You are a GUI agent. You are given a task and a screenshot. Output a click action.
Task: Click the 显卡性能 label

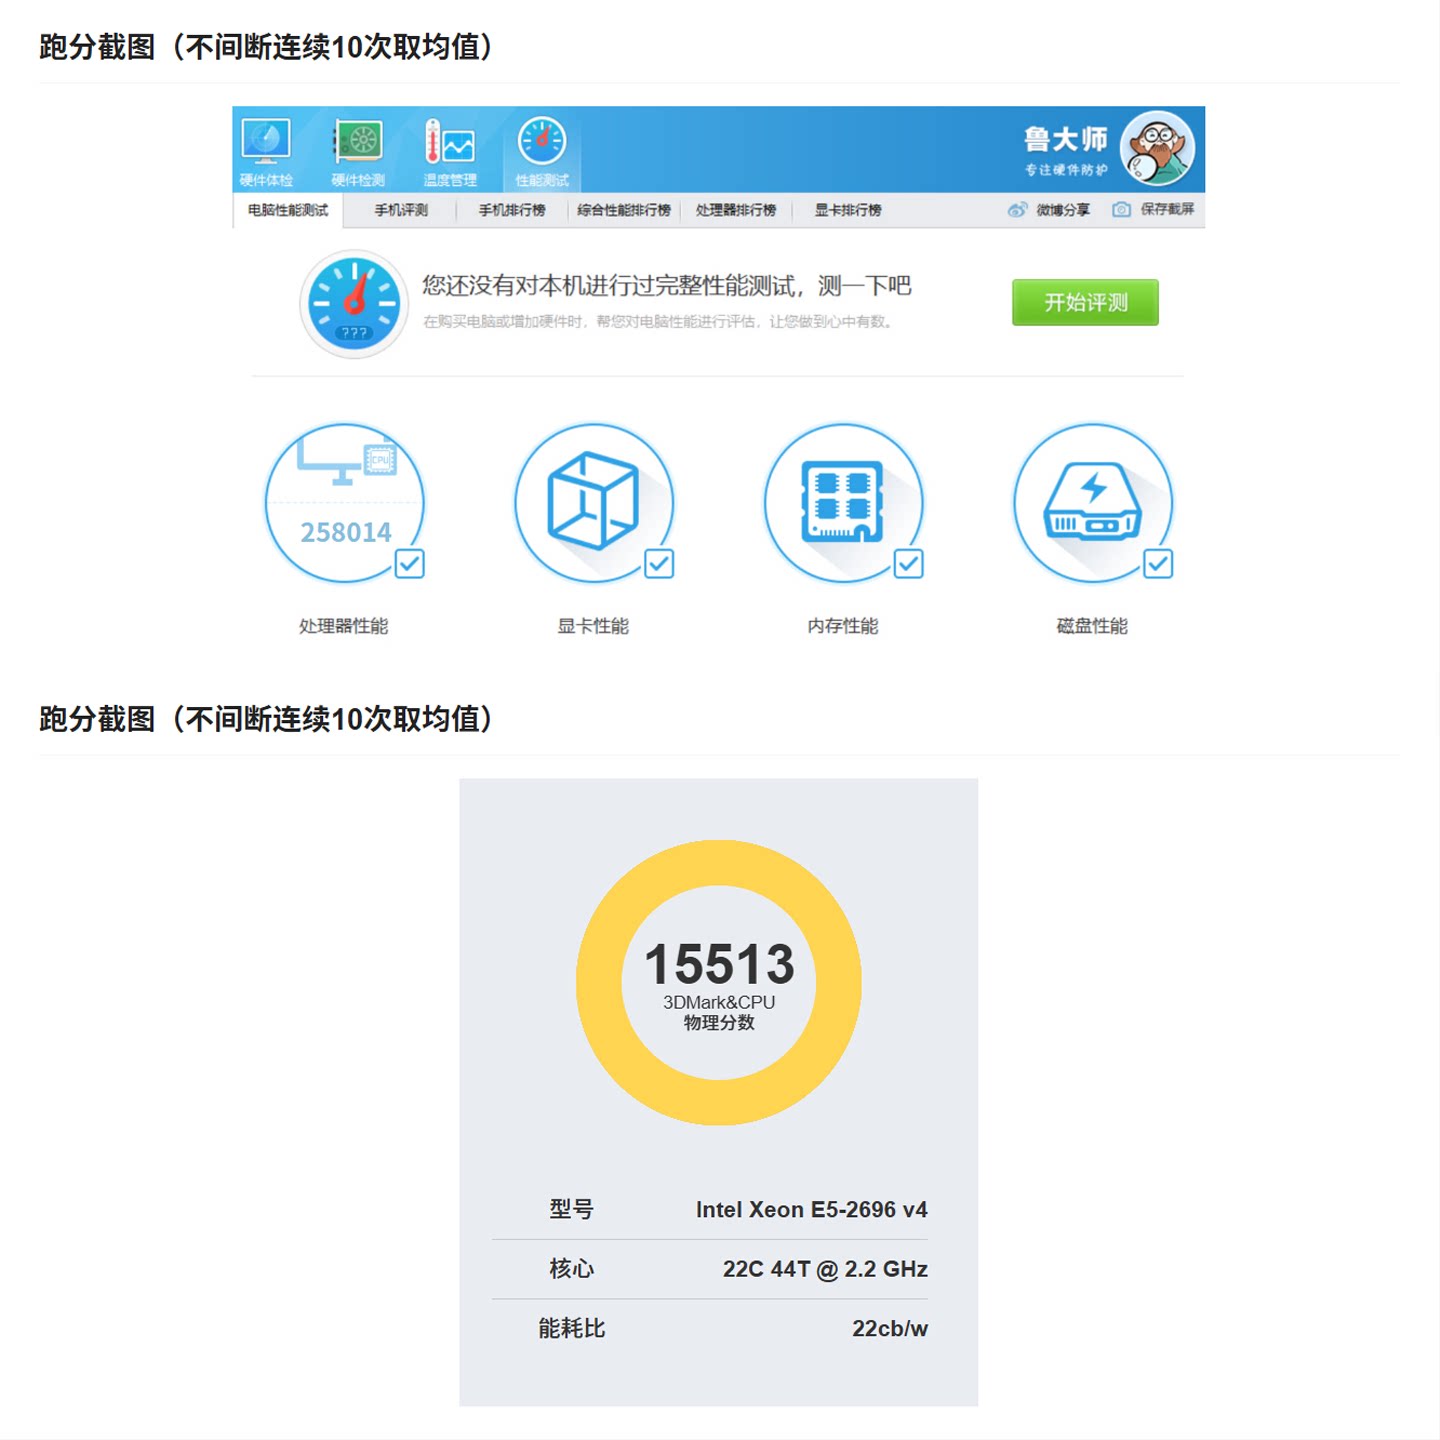point(593,626)
